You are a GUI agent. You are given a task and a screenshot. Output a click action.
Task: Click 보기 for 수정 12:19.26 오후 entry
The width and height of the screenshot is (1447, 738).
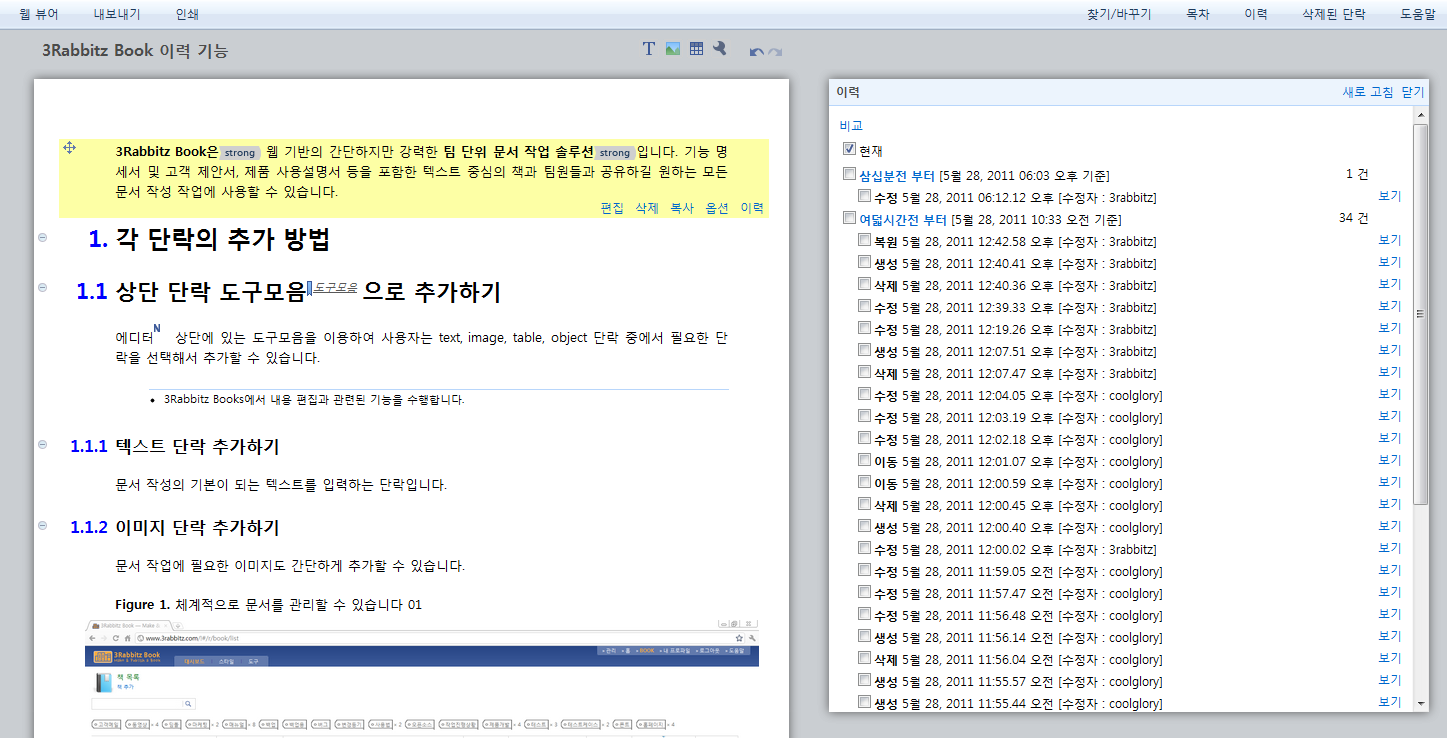pos(1390,328)
